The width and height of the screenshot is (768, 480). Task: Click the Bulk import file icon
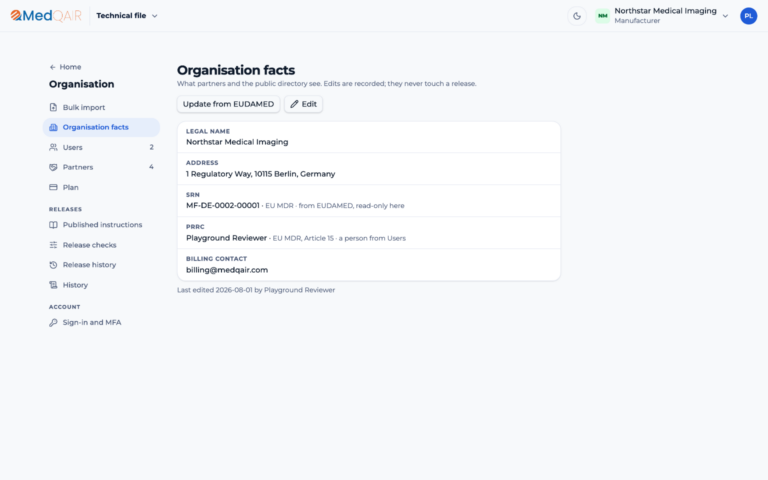53,107
